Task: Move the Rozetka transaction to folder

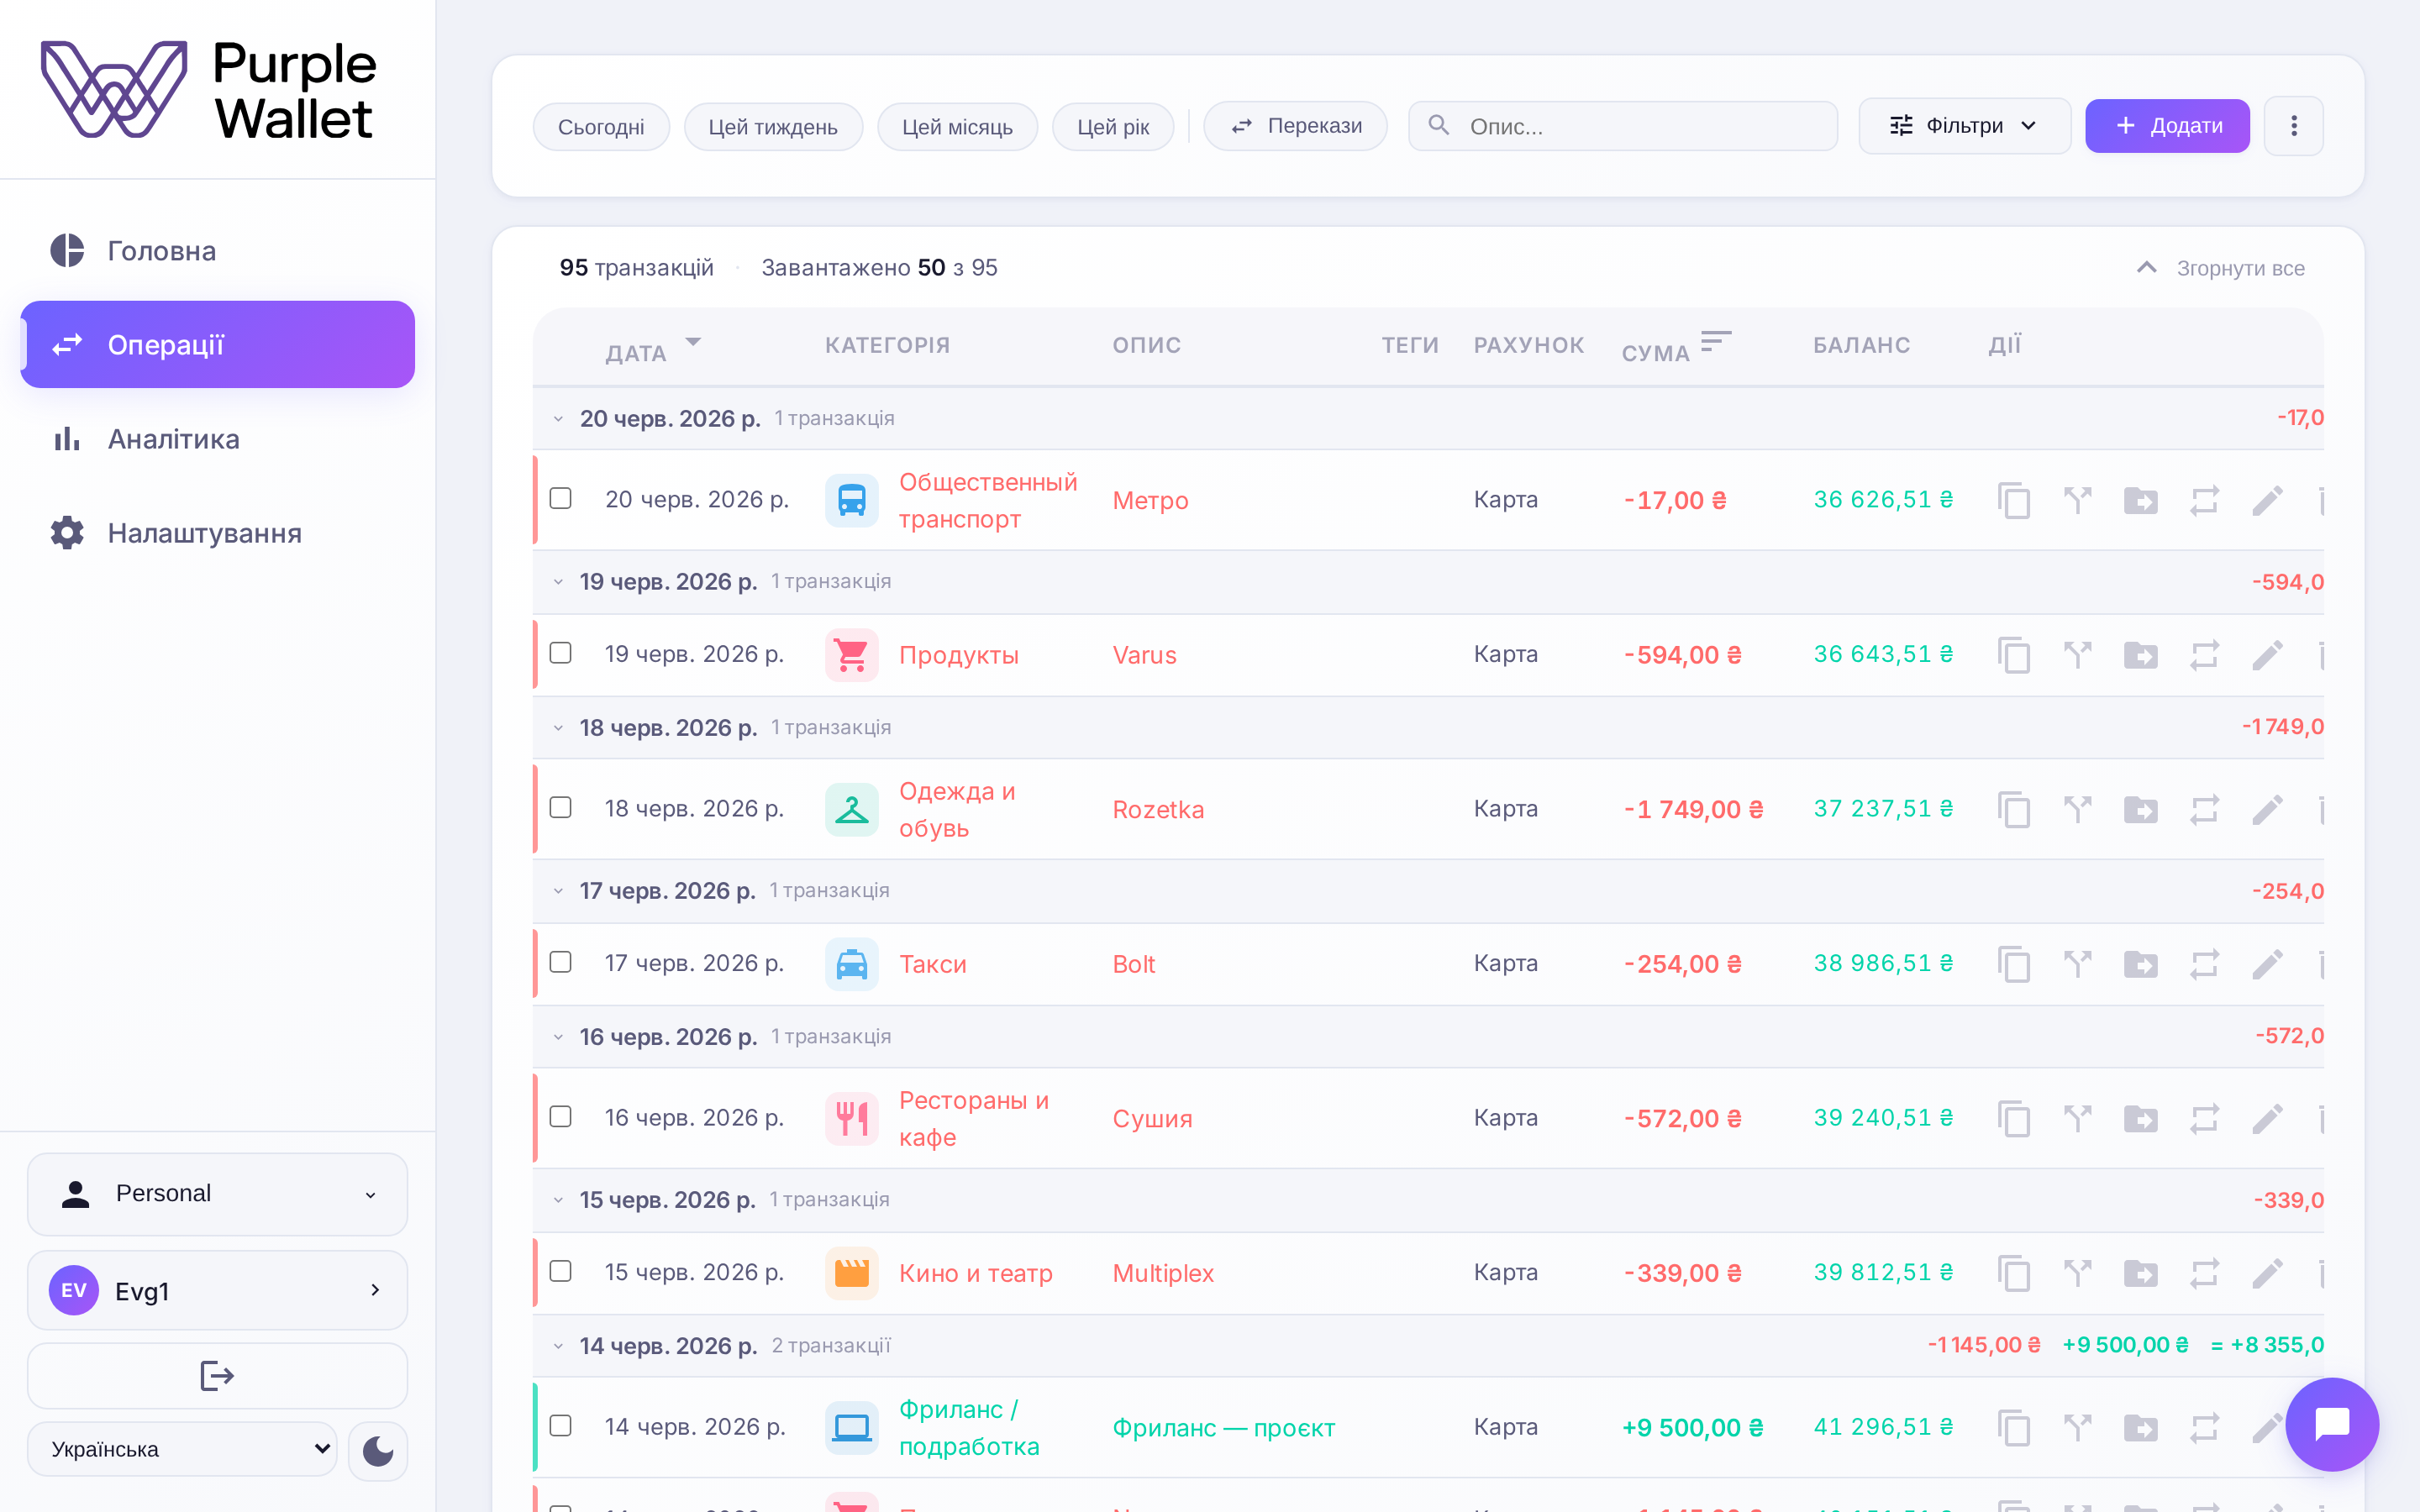Action: click(2140, 809)
